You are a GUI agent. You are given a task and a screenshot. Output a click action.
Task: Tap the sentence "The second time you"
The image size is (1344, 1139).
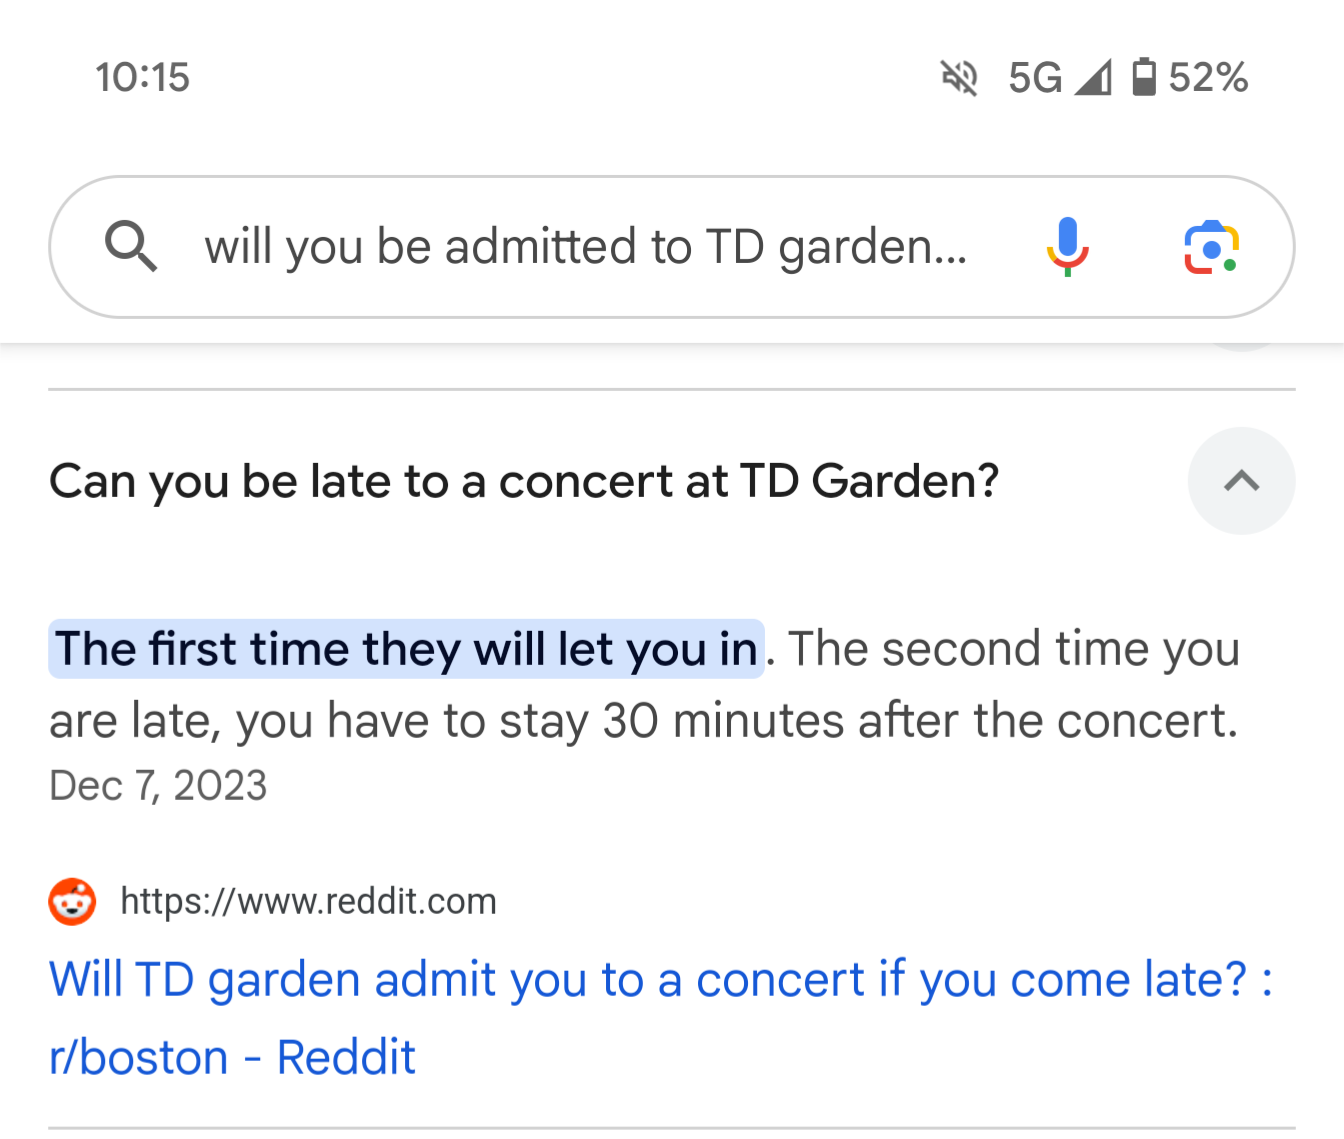coord(1014,649)
